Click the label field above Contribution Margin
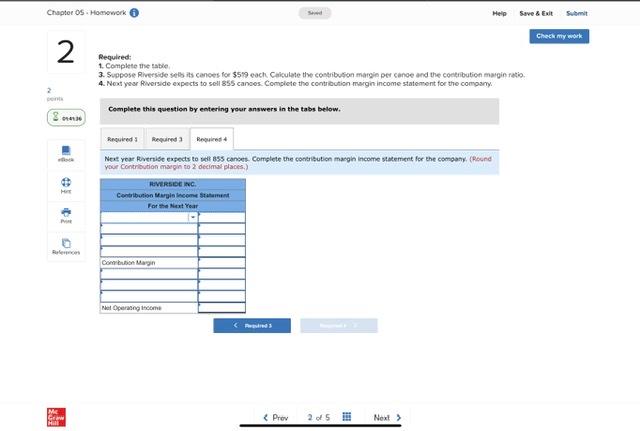This screenshot has width=640, height=431. 149,251
